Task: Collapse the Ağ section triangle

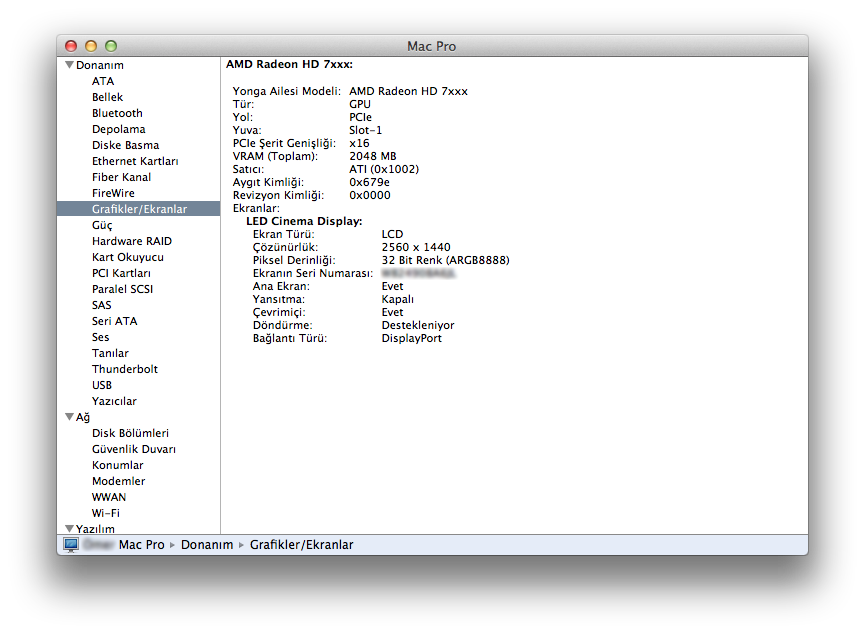Action: (70, 417)
